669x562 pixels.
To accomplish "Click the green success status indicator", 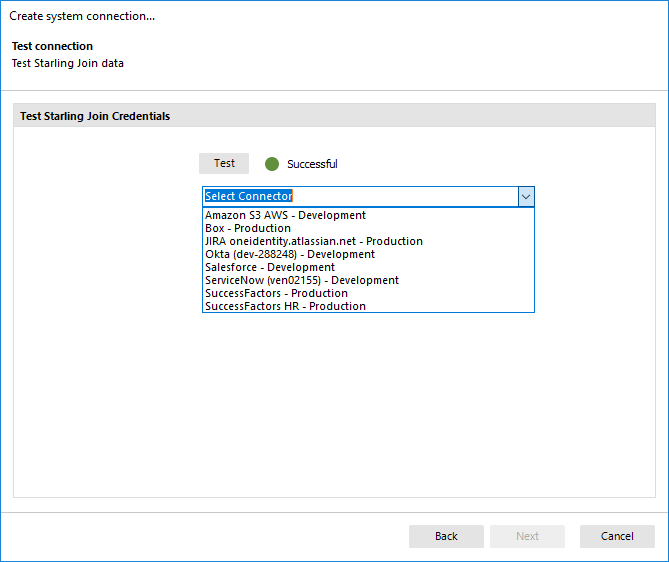I will click(271, 164).
